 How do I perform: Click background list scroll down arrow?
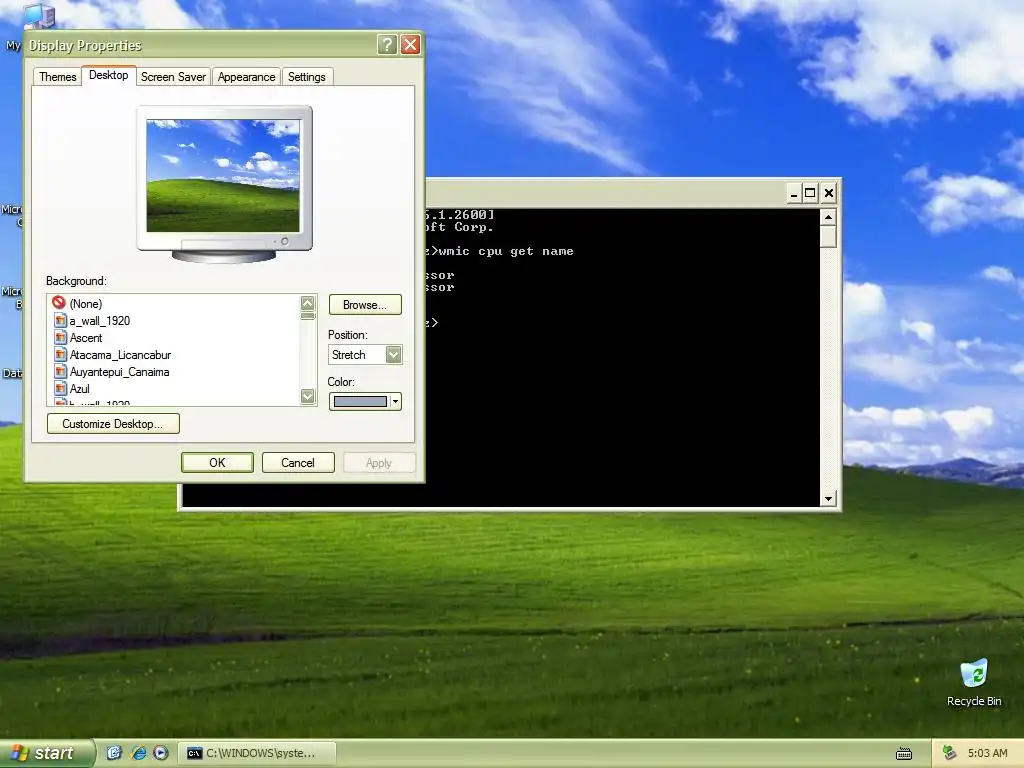pos(308,396)
